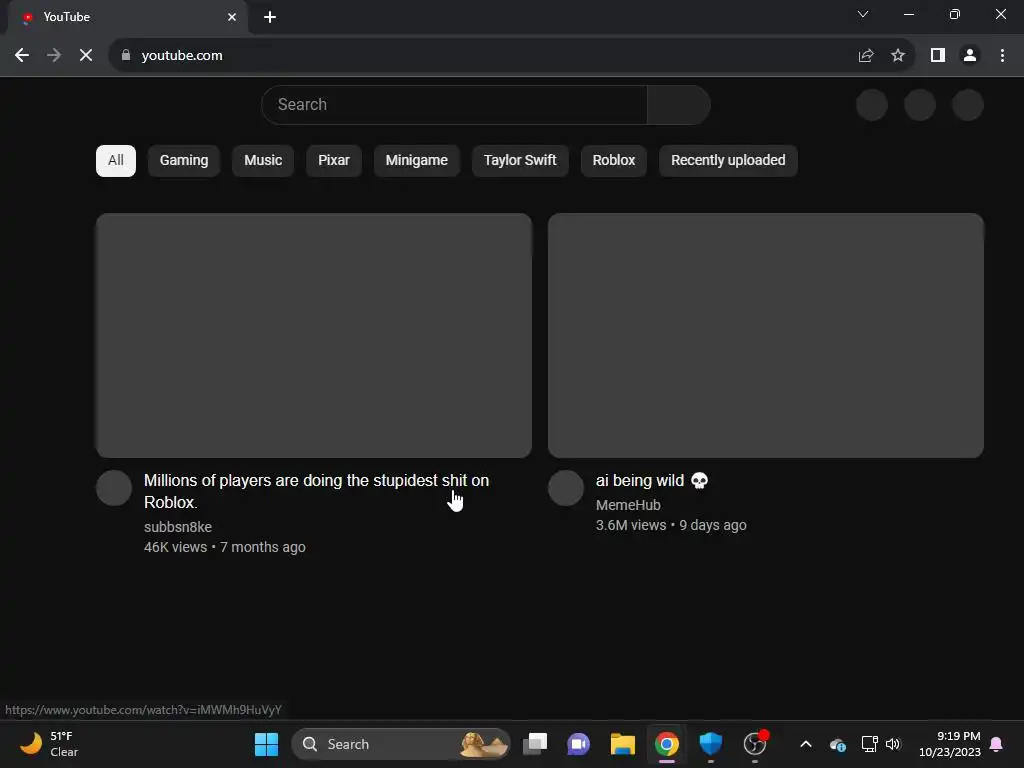
Task: Open the Roblox video thumbnail
Action: pyautogui.click(x=314, y=335)
